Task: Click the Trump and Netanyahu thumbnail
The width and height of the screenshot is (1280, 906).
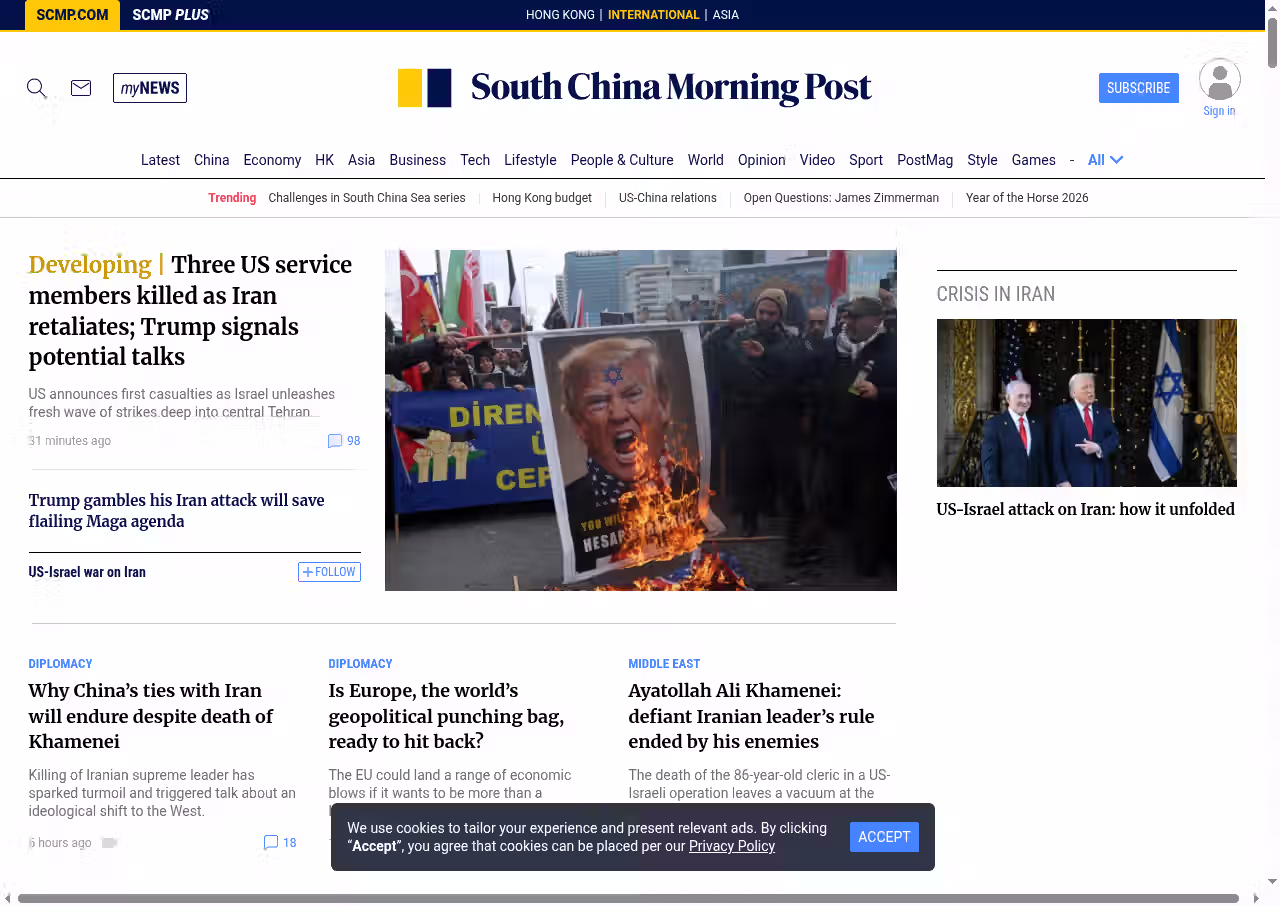Action: [1086, 403]
